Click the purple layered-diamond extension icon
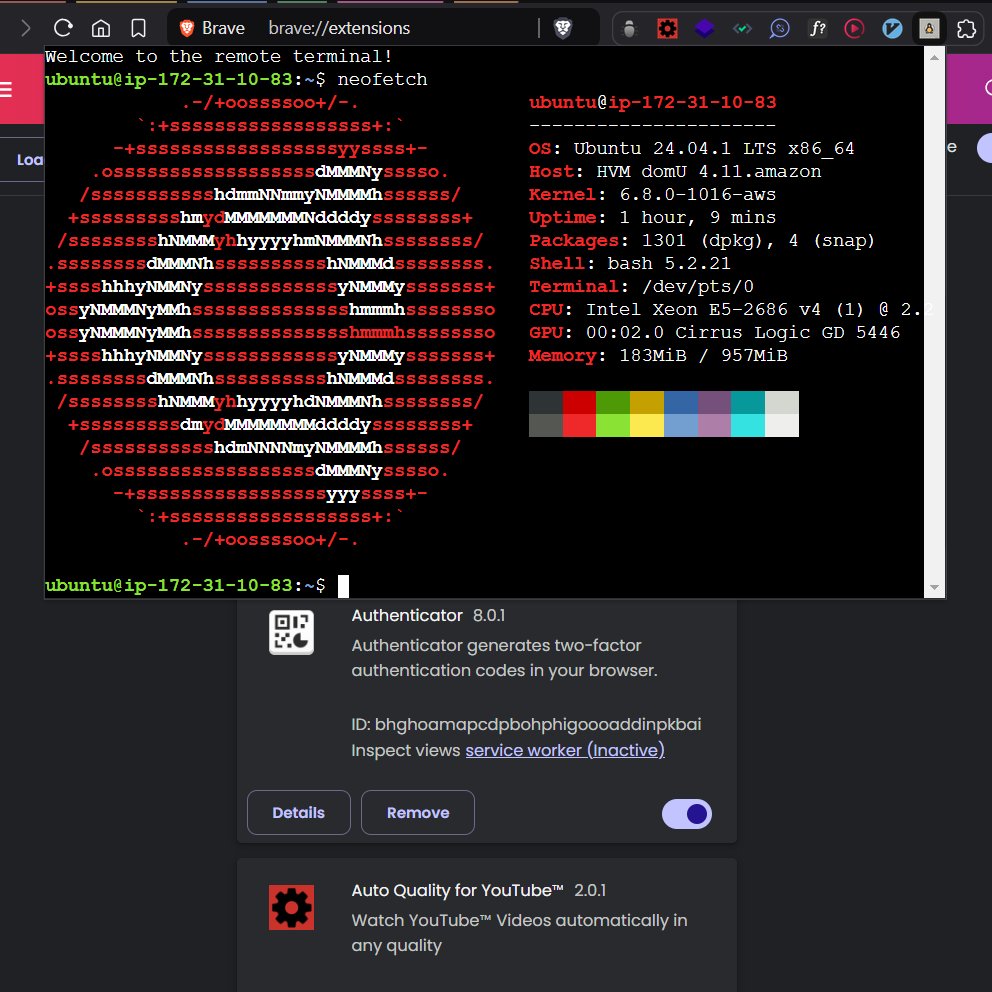This screenshot has width=992, height=992. (x=705, y=29)
